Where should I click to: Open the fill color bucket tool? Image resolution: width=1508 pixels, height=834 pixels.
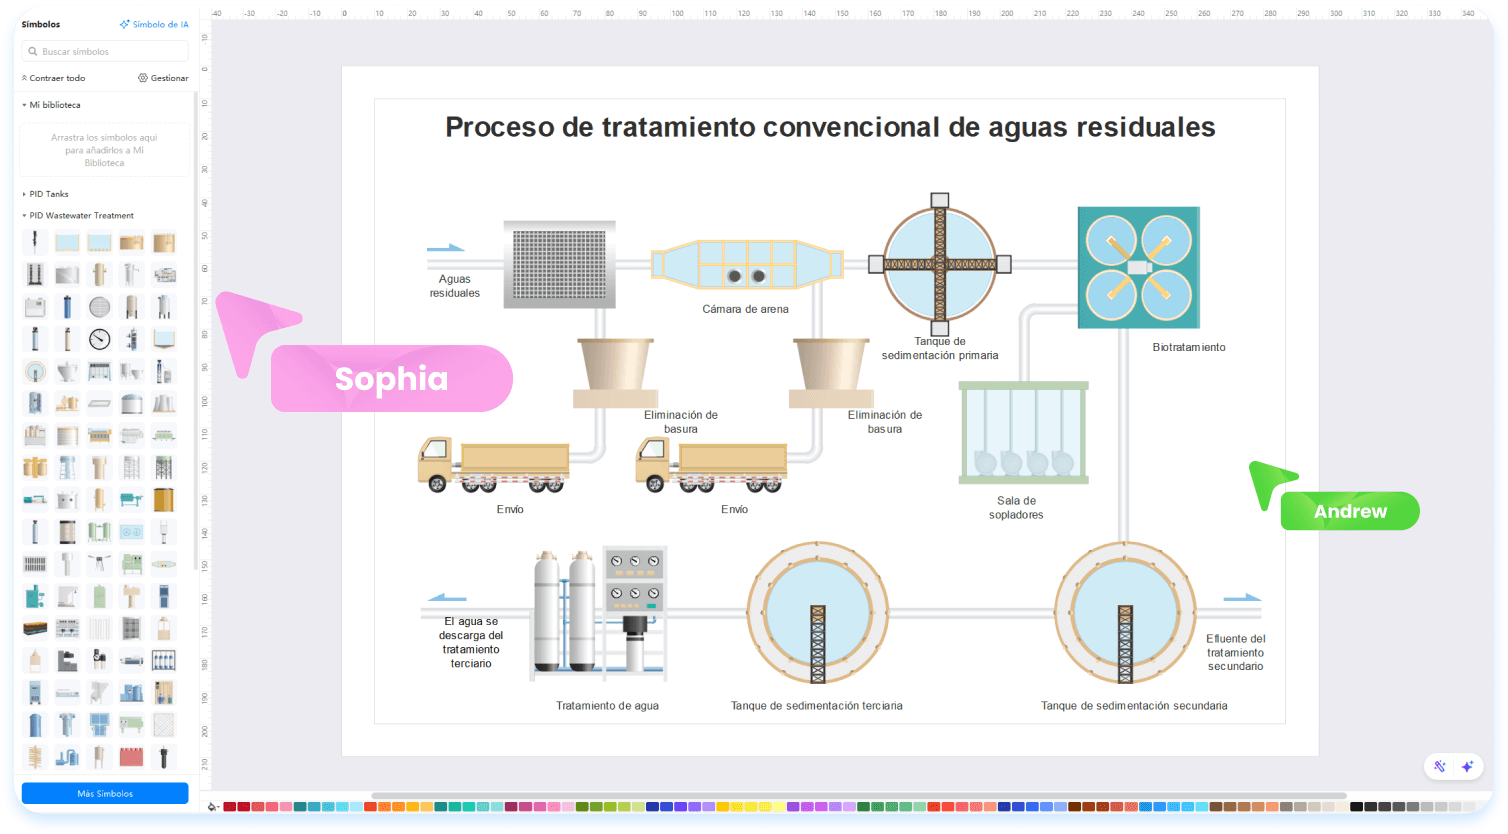[212, 807]
